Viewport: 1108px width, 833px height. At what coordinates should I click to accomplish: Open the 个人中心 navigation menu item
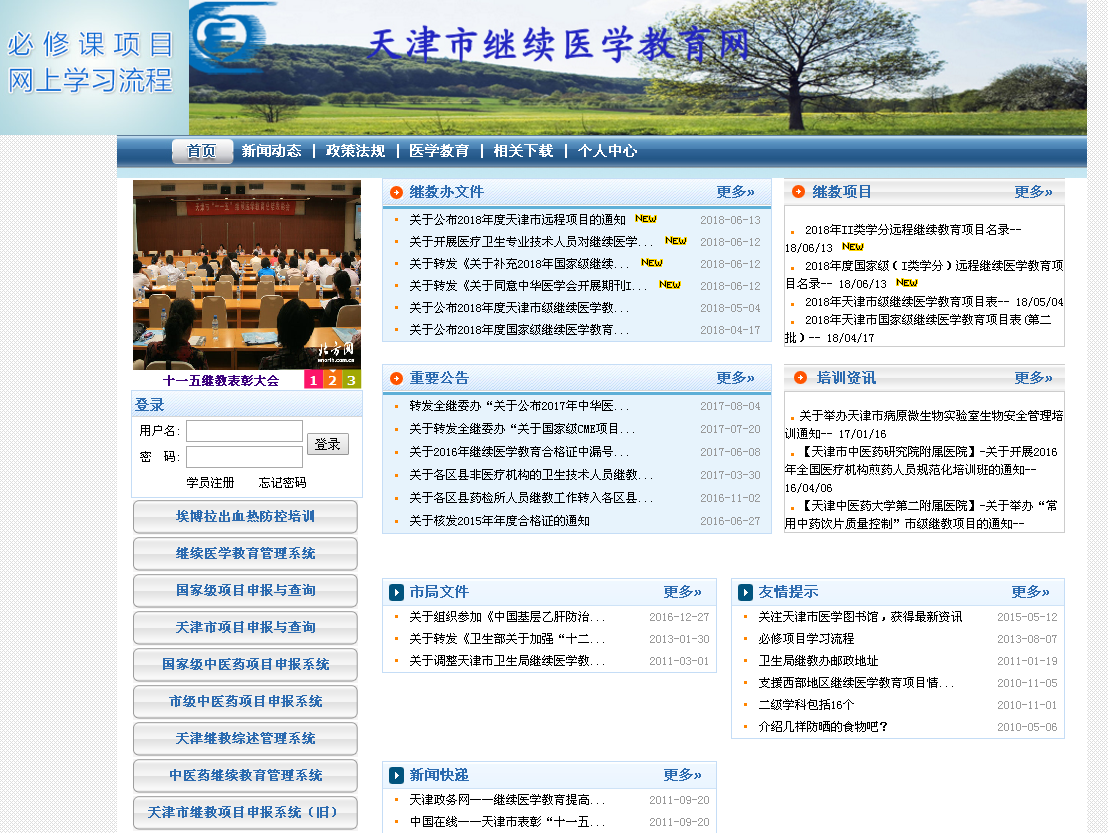[x=607, y=151]
